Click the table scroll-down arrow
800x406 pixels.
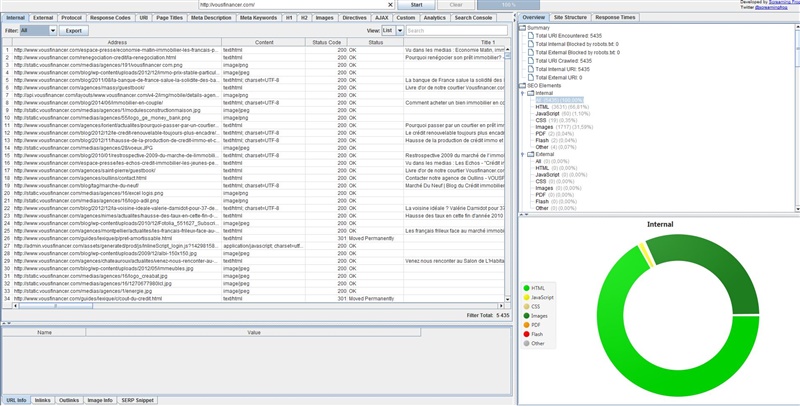tap(508, 299)
